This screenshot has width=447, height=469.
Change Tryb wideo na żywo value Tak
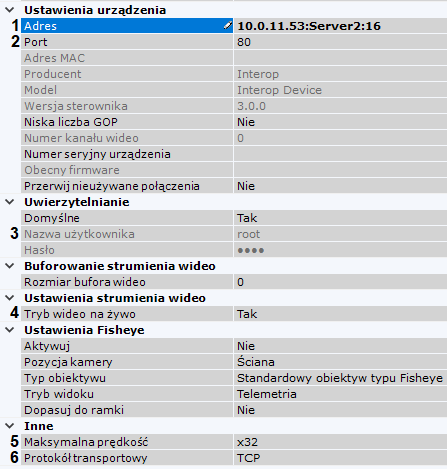[x=340, y=314]
